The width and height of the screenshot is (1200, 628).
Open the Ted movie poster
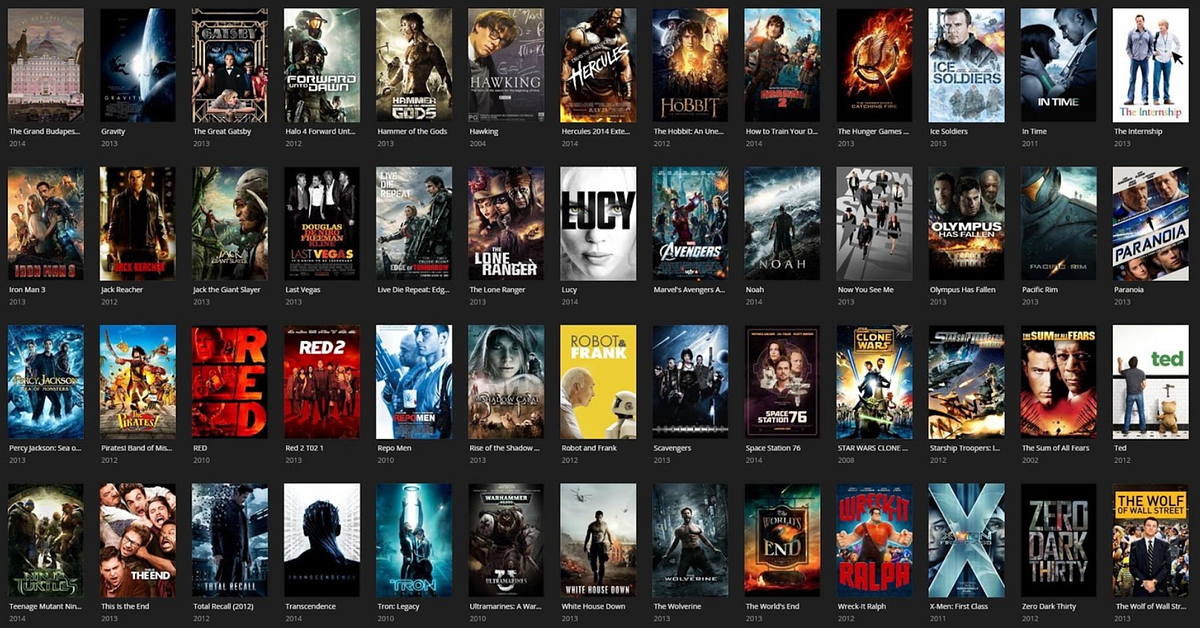pyautogui.click(x=1150, y=382)
